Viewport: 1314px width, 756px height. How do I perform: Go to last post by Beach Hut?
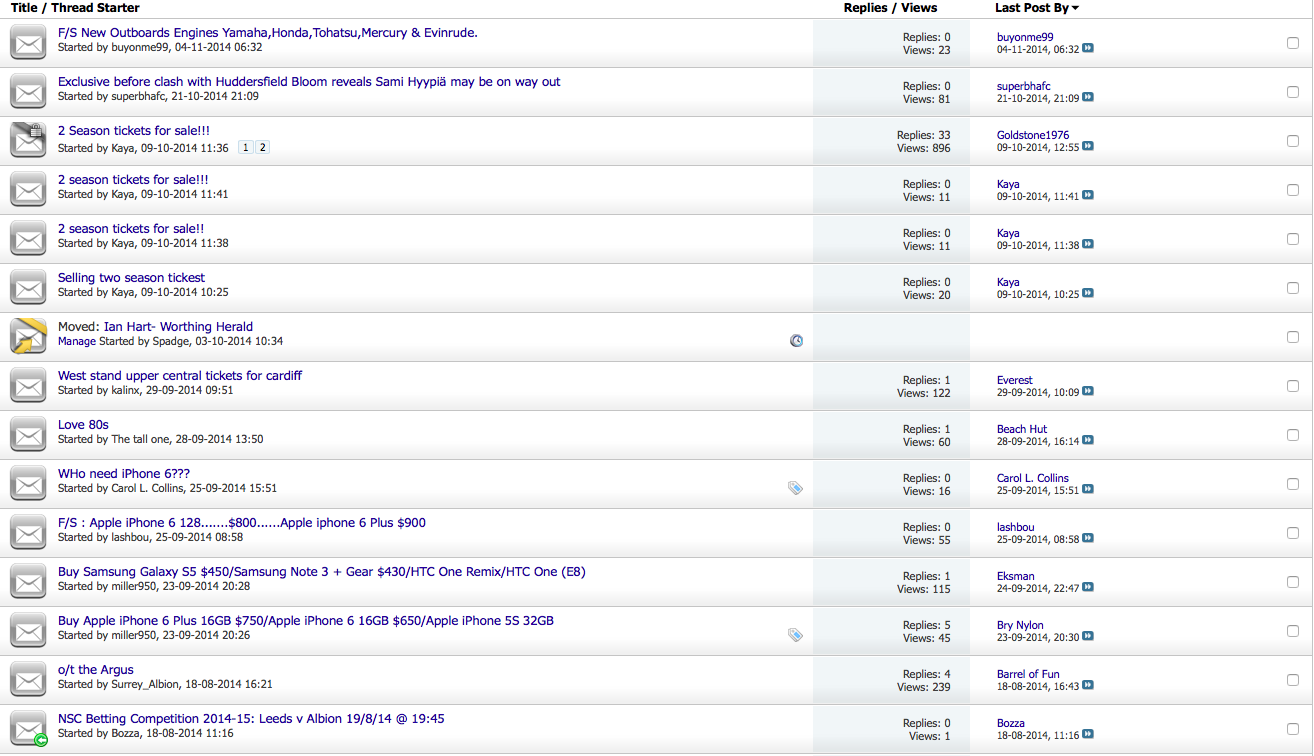pyautogui.click(x=1088, y=440)
